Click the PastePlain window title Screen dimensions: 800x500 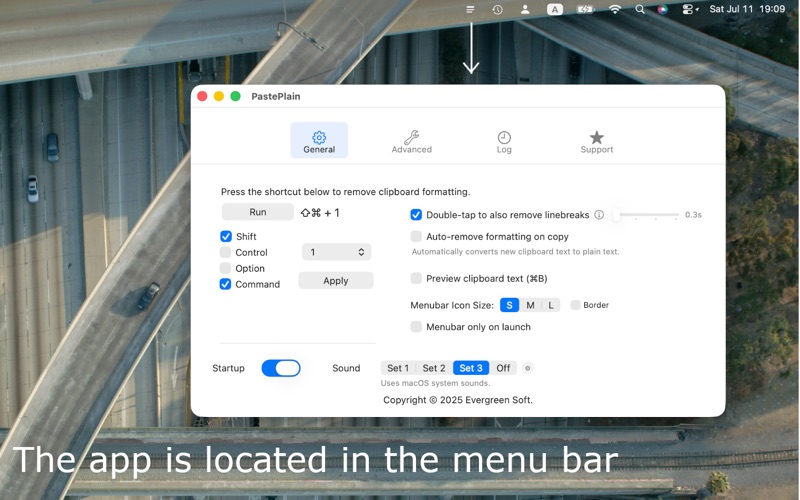(276, 96)
